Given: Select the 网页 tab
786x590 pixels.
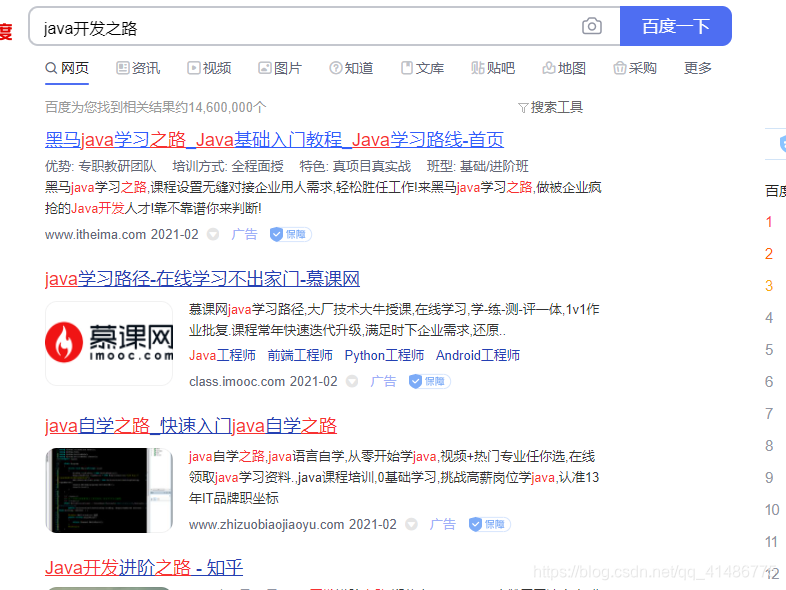Looking at the screenshot, I should (67, 68).
